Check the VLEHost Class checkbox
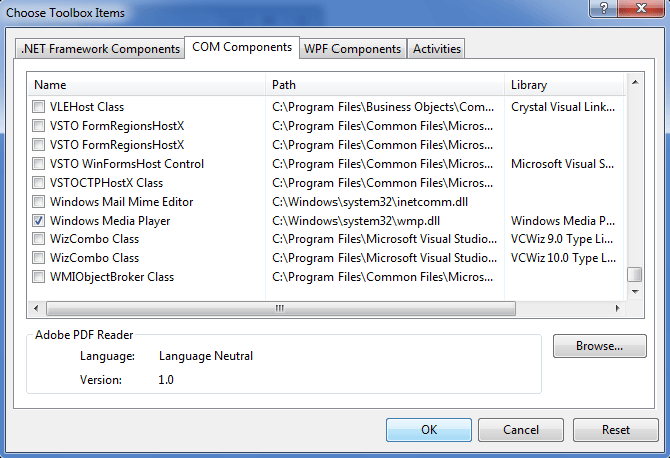Viewport: 670px width, 458px height. click(x=39, y=106)
